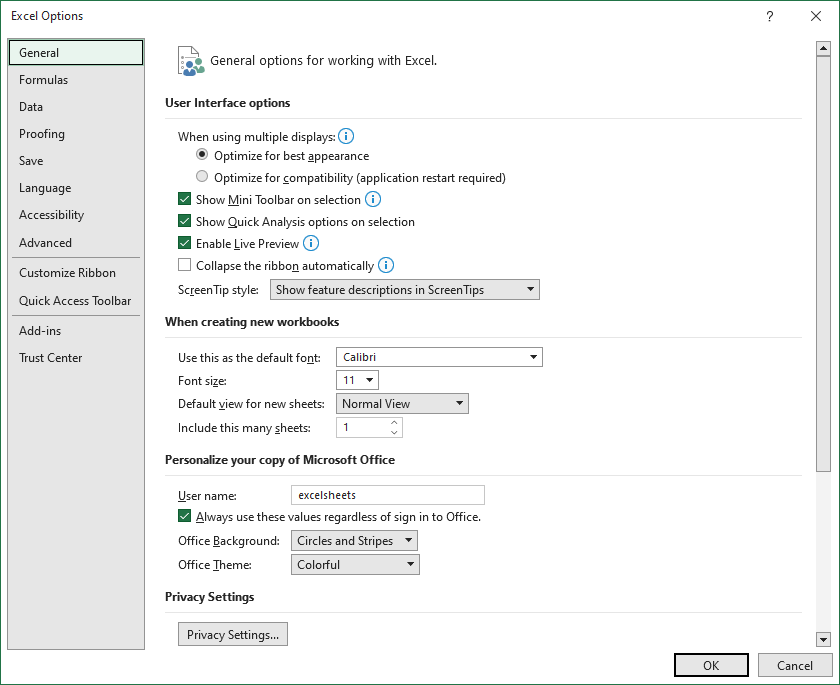Screen dimensions: 840x685
Task: Uncheck Show Mini Toolbar on selection
Action: [x=184, y=199]
